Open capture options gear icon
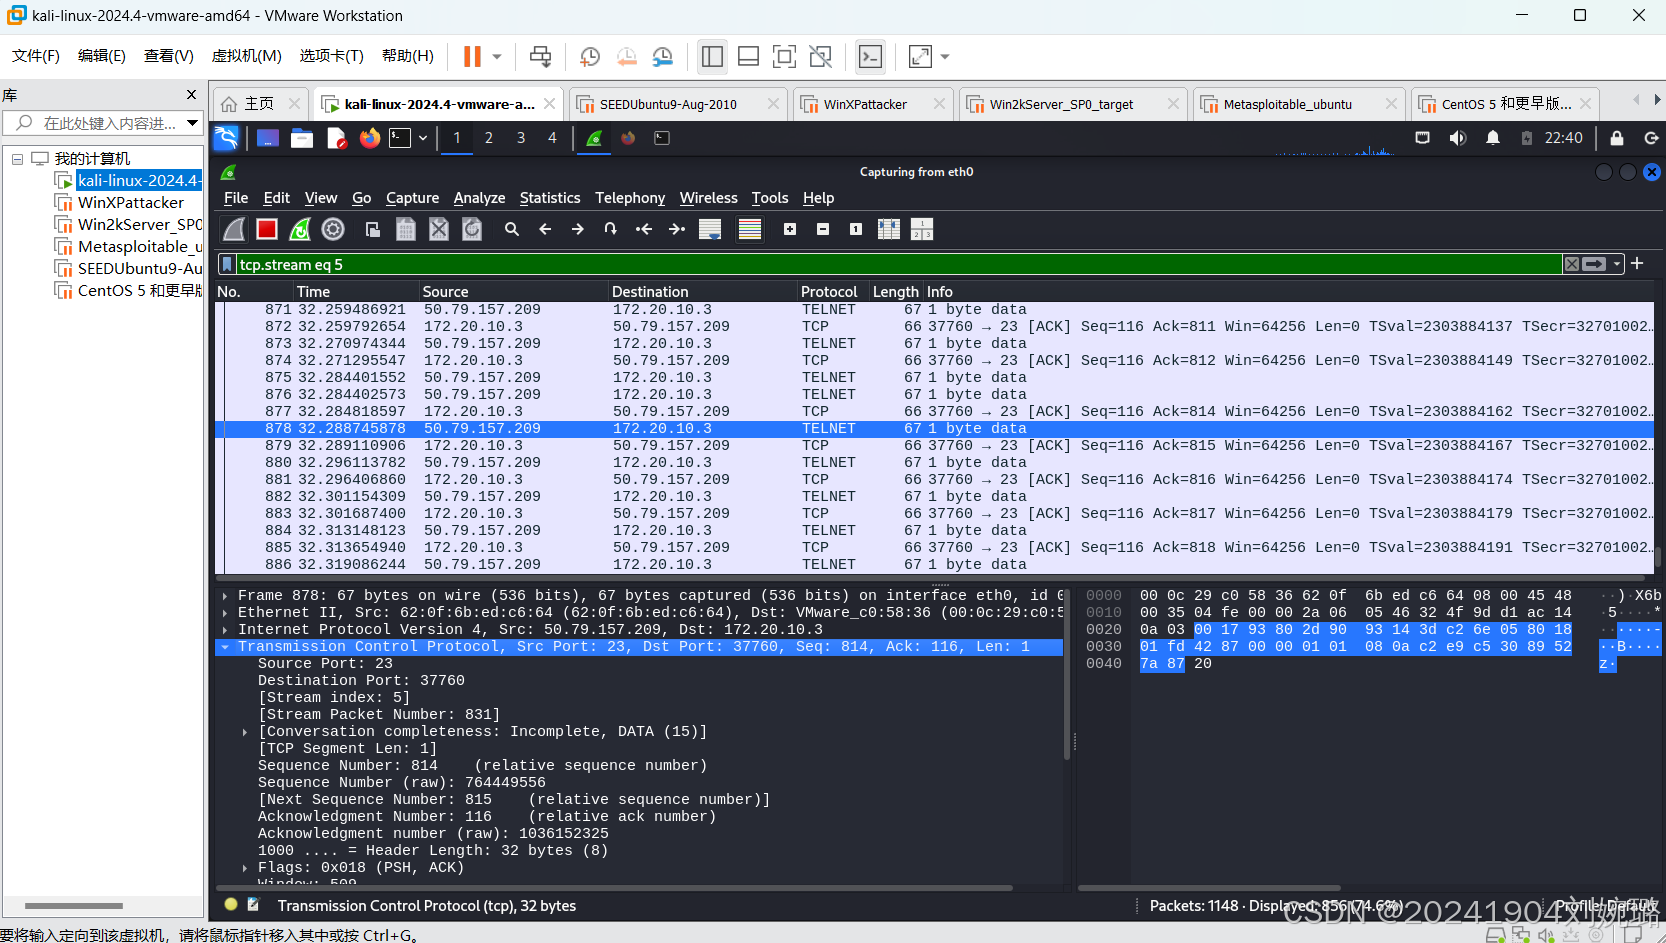 tap(333, 230)
